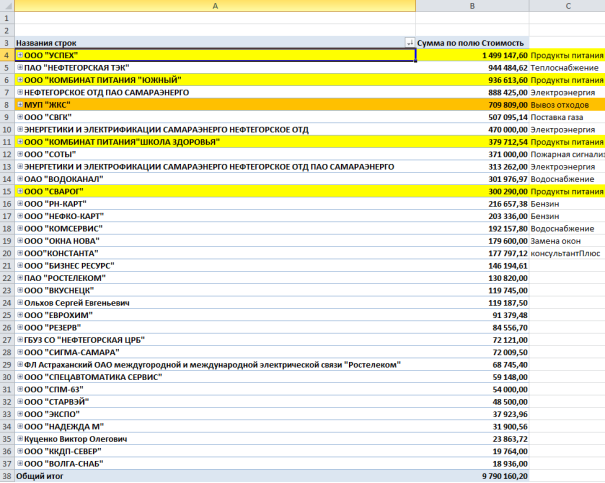Click ООО "КОМБИНАТ ПИТАНИЯ"ШКОЛА ЗДОРОВЬЯ" text
The height and width of the screenshot is (483, 605).
(x=122, y=142)
